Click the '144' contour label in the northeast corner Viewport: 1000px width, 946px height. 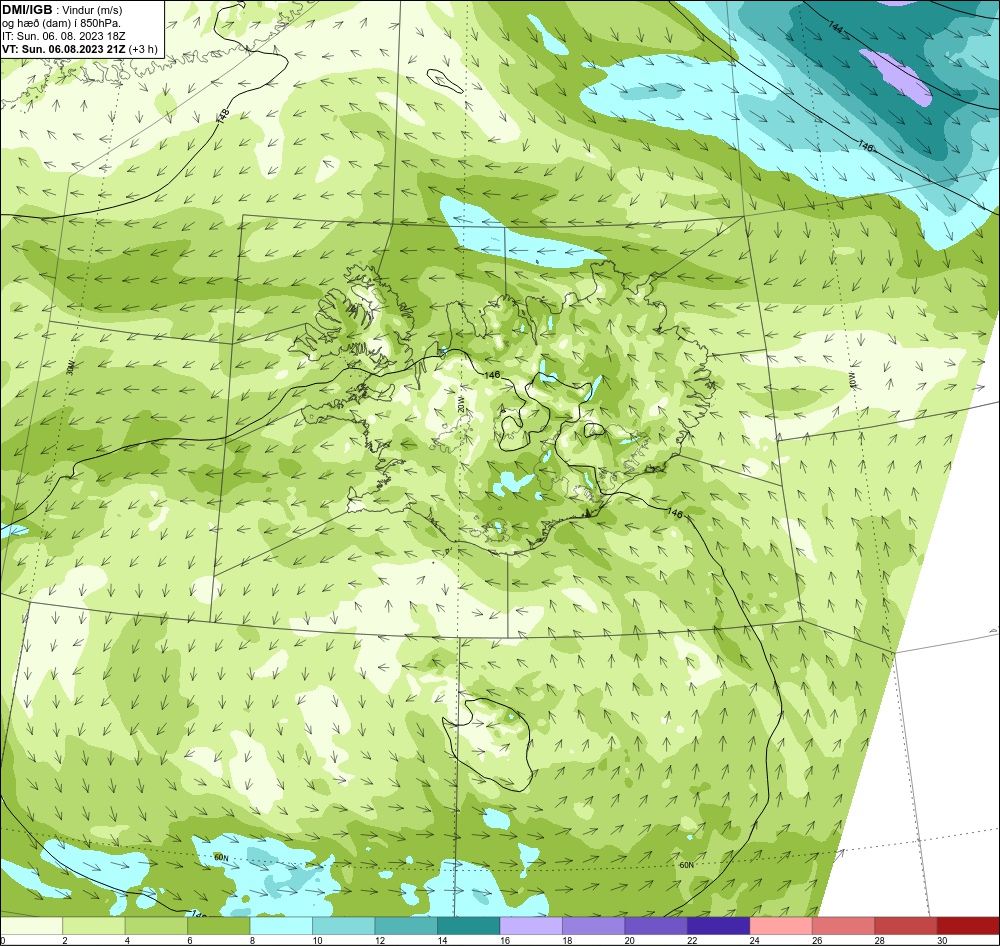click(836, 26)
